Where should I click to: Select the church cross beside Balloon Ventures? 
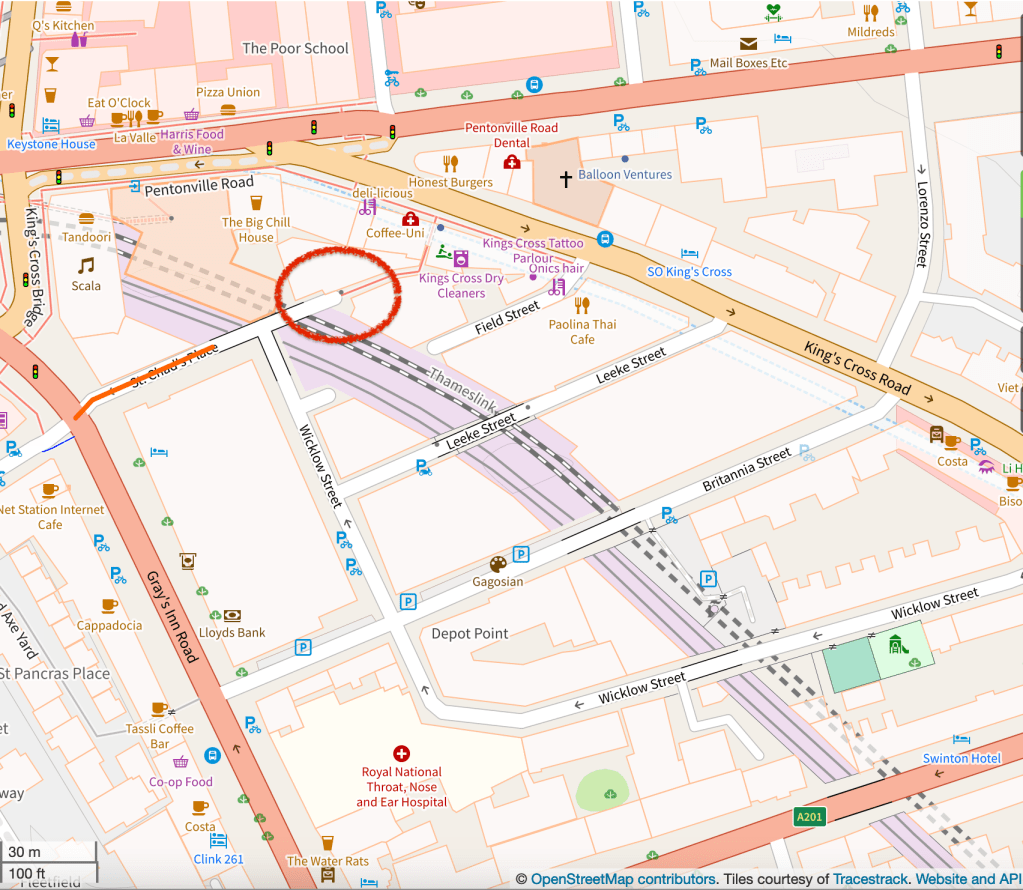tap(566, 179)
